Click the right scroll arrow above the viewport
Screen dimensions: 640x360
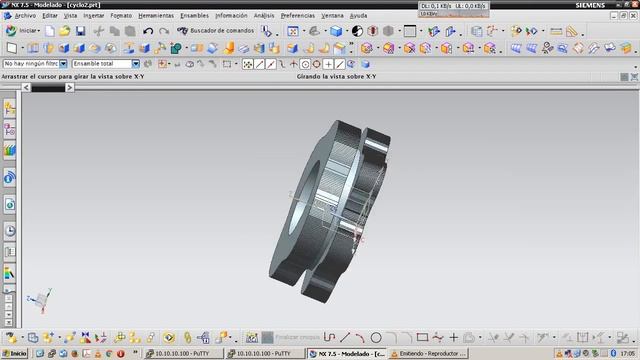[70, 87]
